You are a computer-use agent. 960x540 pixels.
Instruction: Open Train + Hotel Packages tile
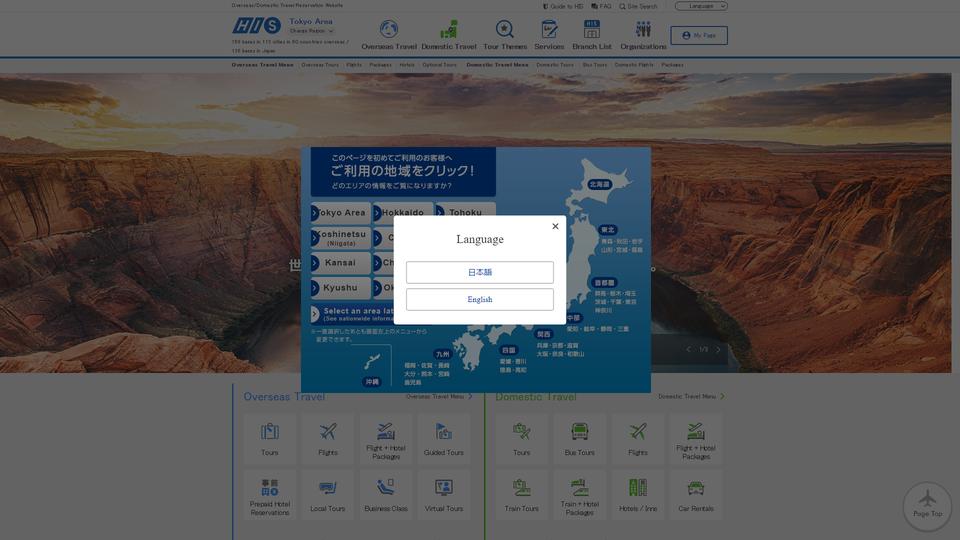point(580,495)
